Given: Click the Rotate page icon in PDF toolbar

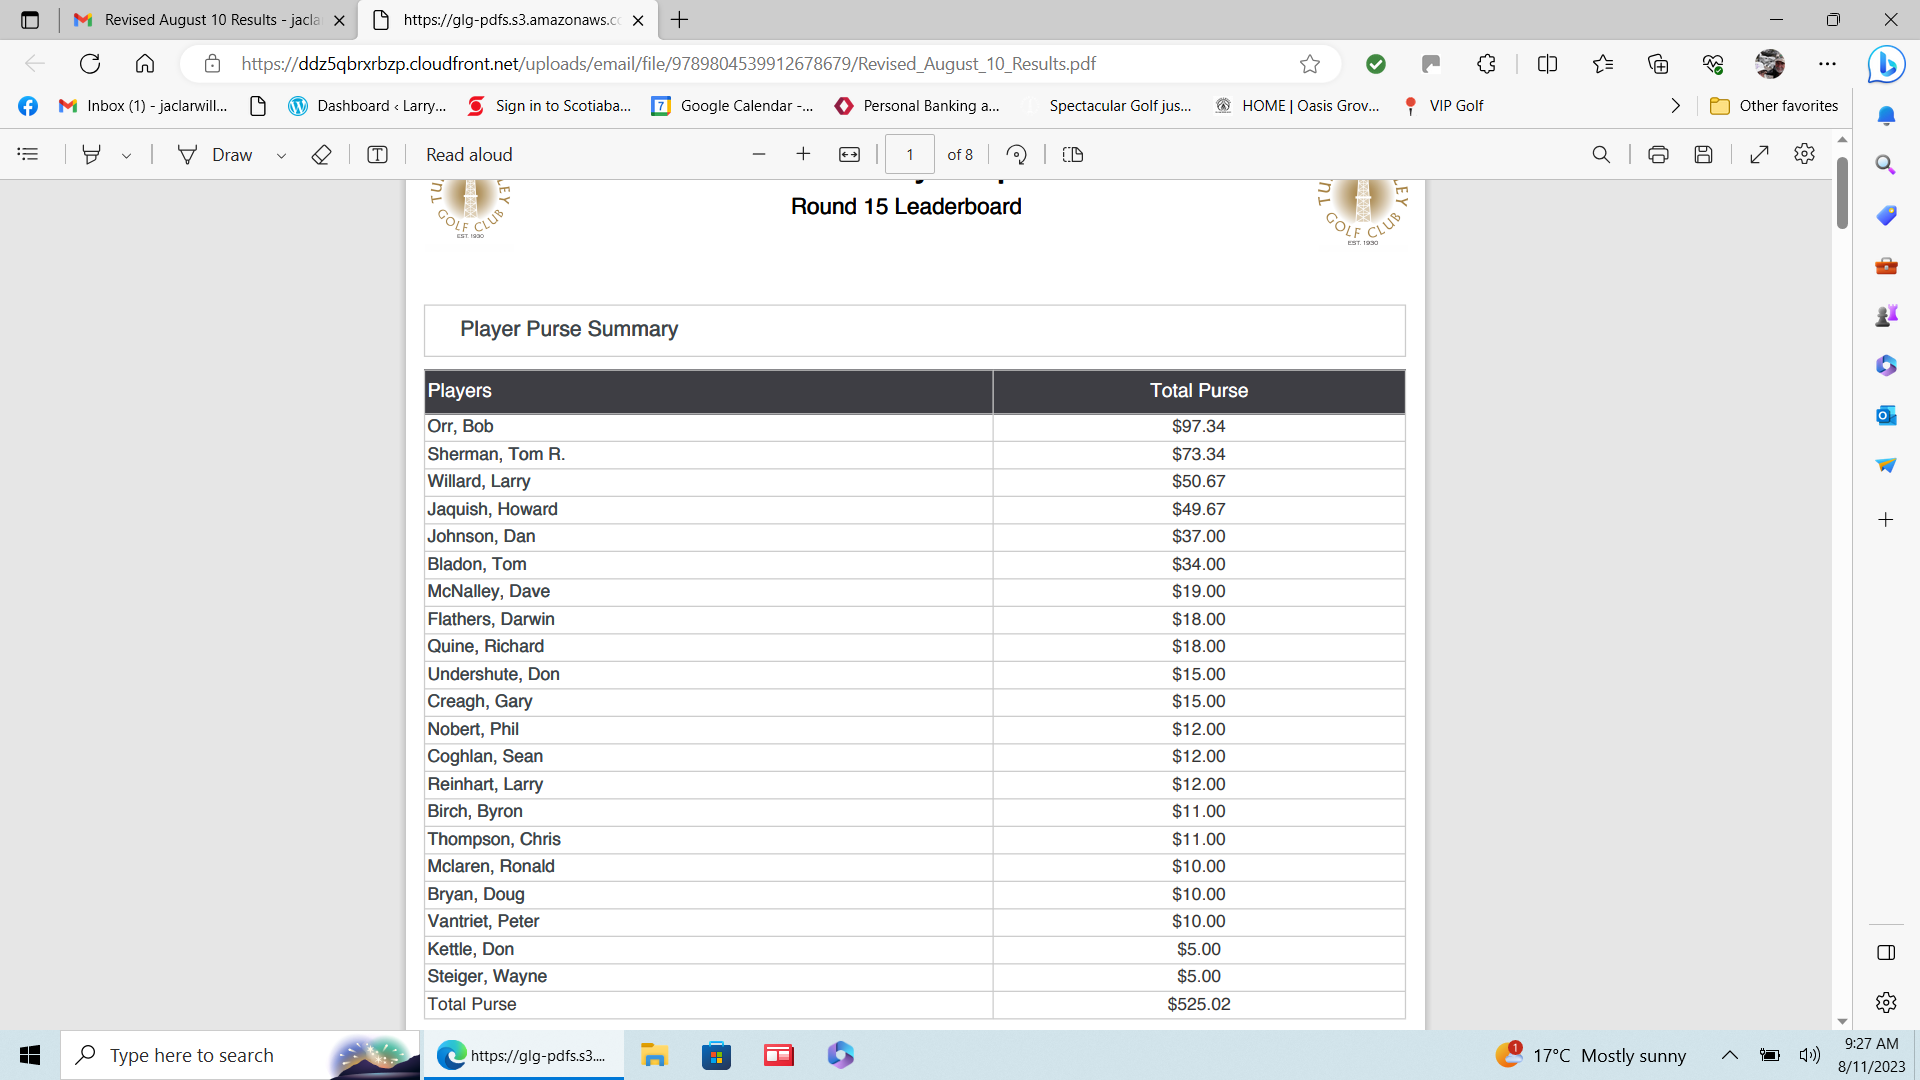Looking at the screenshot, I should point(1016,154).
